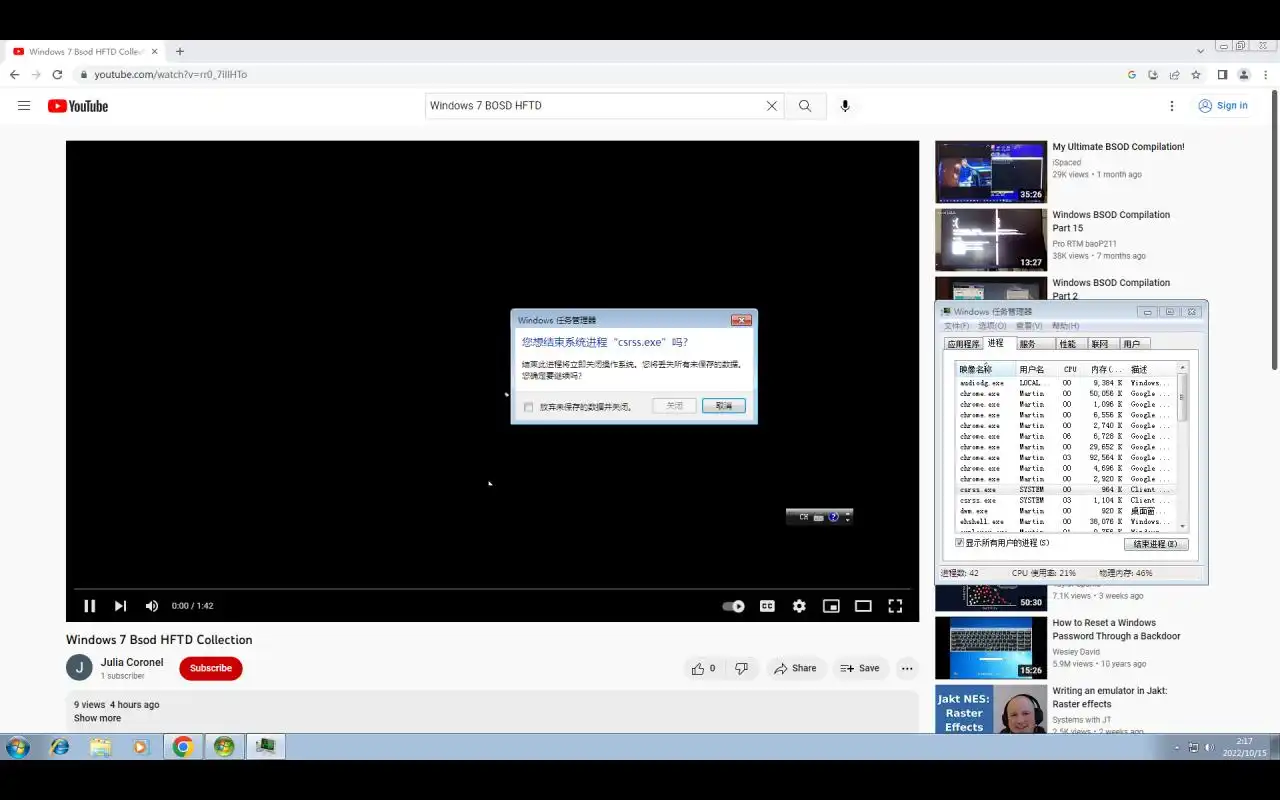This screenshot has width=1280, height=800.
Task: Save the video with the Save button
Action: (860, 668)
